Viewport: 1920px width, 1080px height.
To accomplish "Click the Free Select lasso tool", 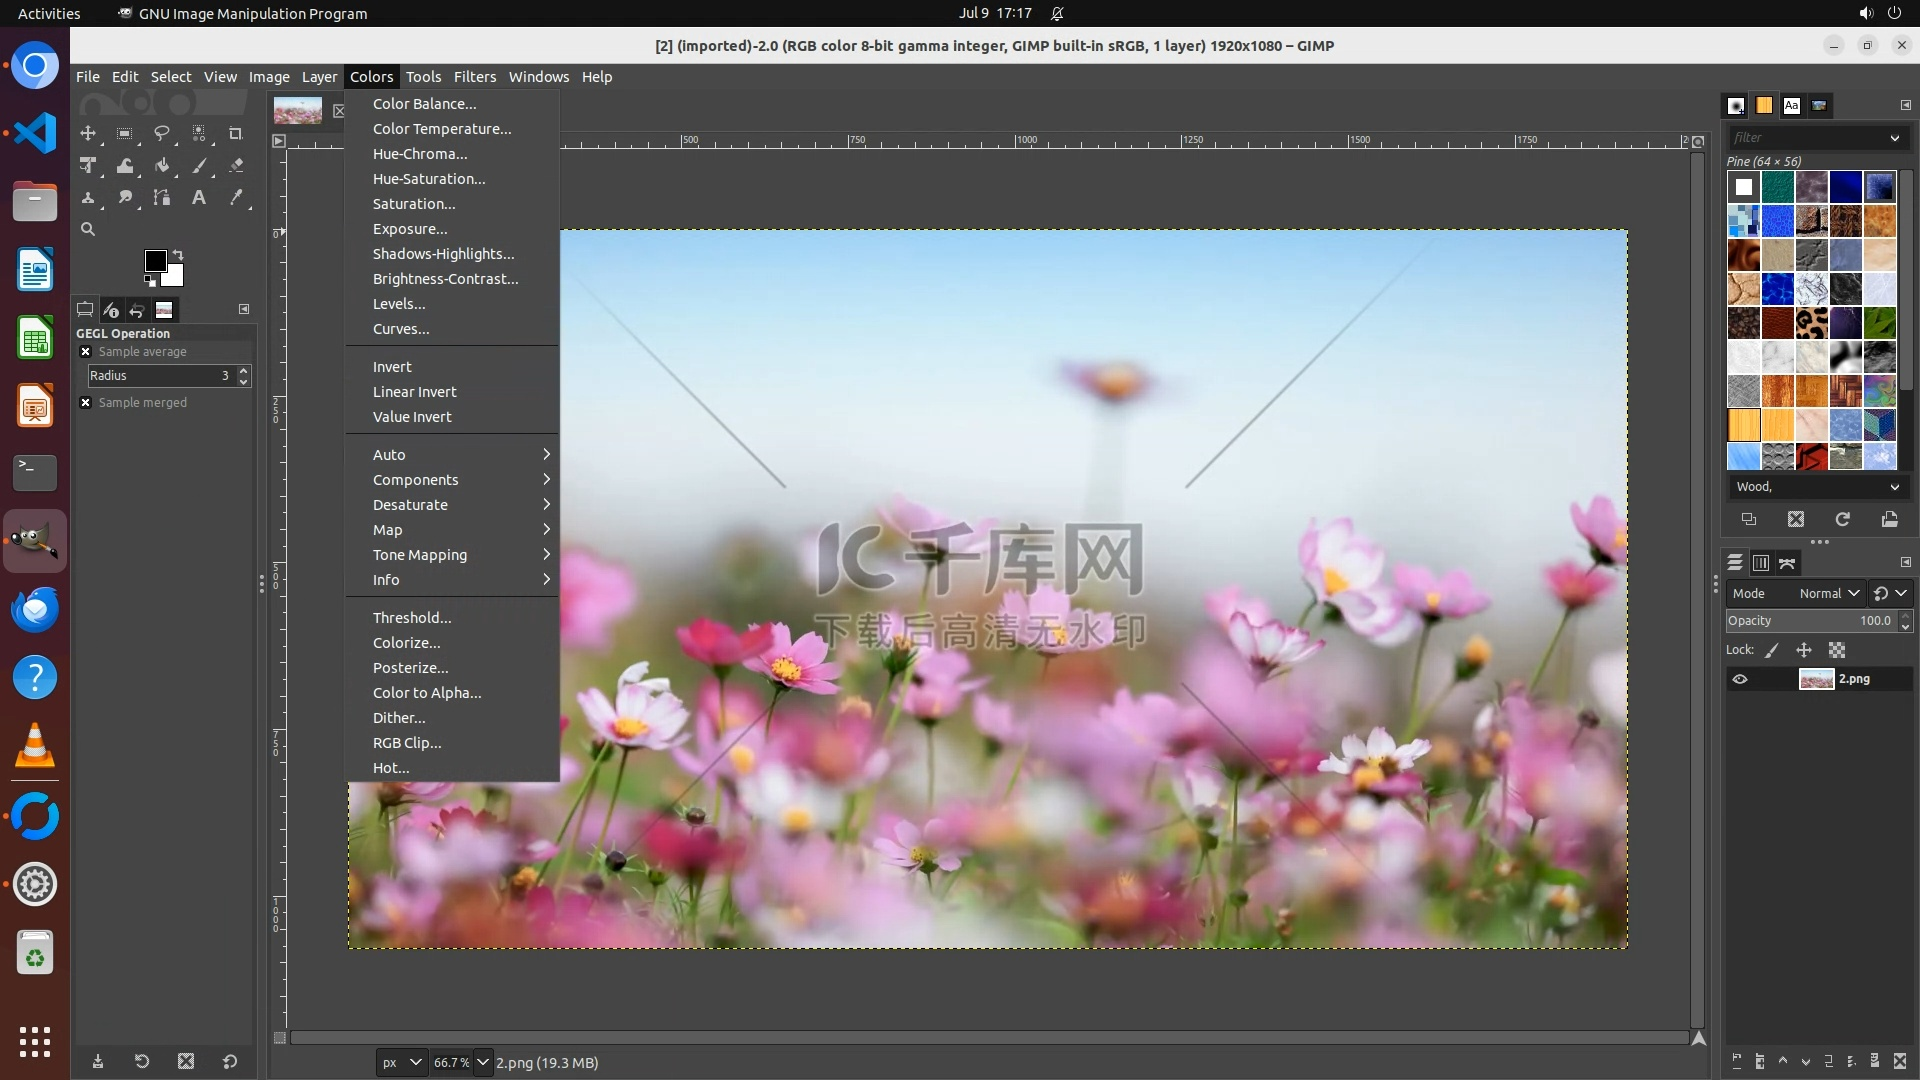I will [x=162, y=133].
